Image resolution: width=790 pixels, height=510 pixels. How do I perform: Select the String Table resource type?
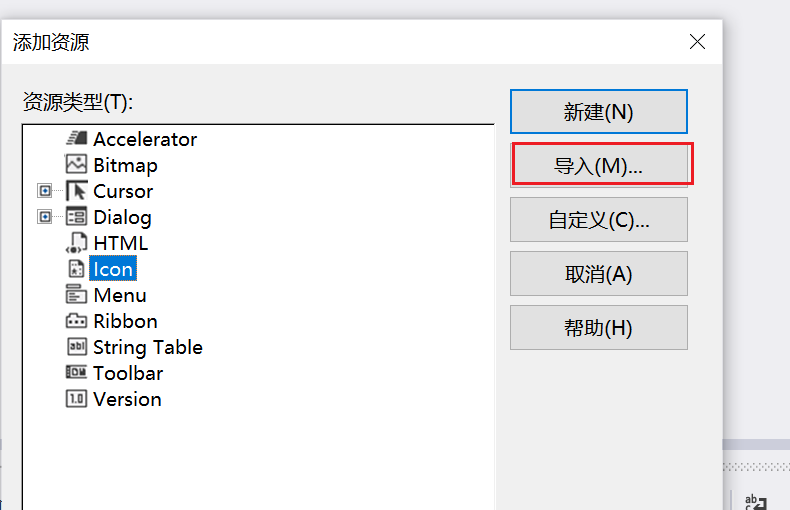pos(148,347)
